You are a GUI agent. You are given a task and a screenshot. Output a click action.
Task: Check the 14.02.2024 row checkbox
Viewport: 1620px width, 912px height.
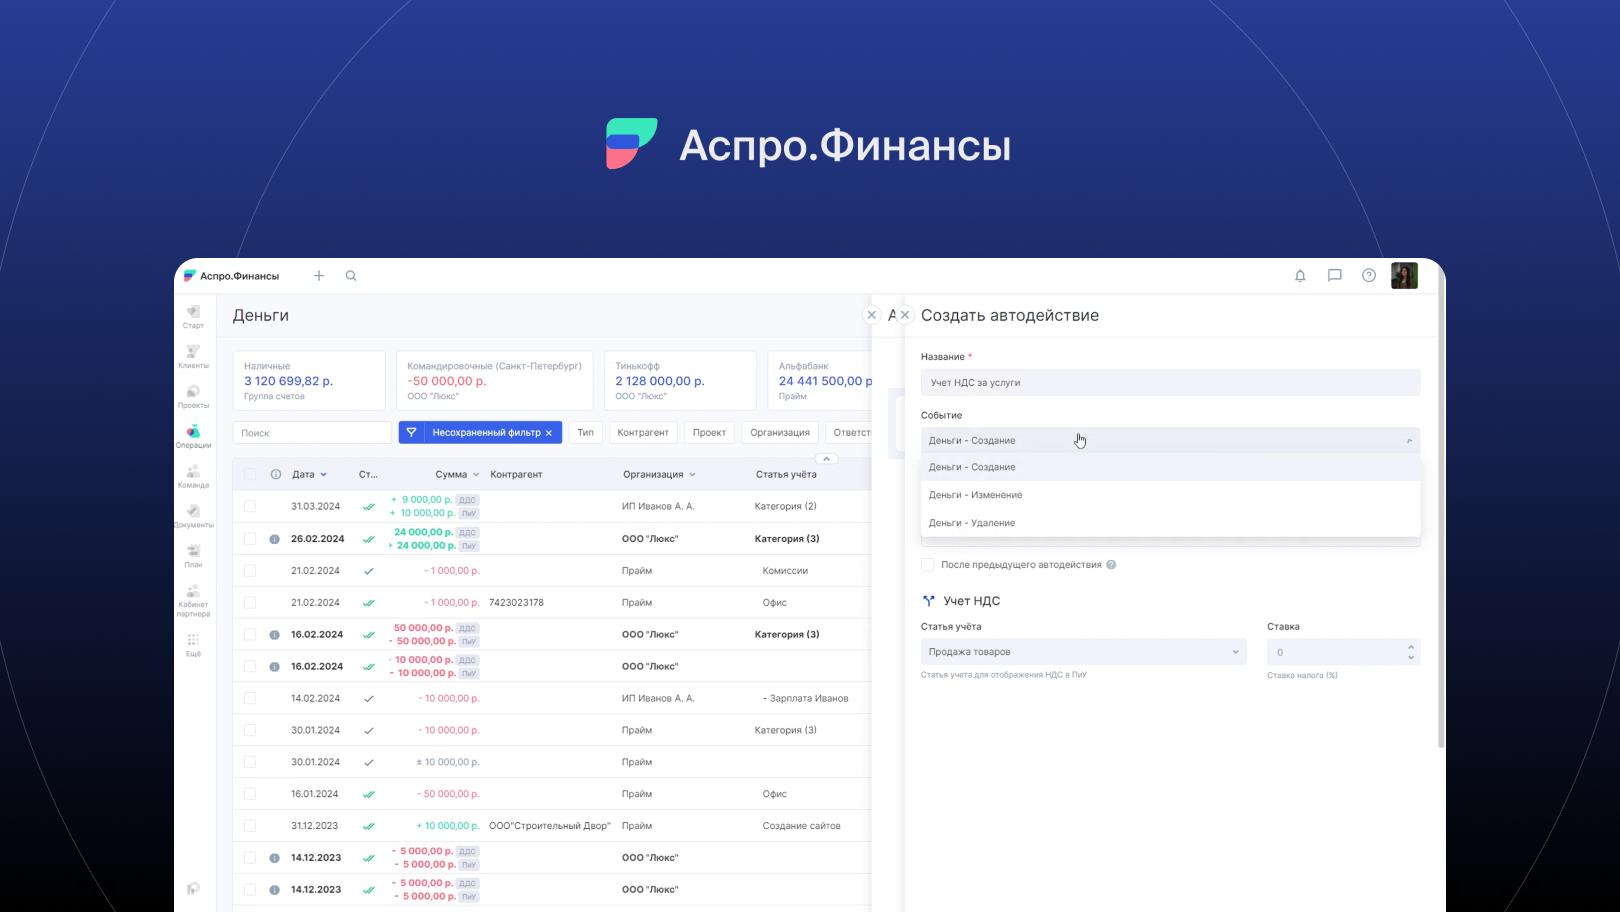[x=250, y=698]
